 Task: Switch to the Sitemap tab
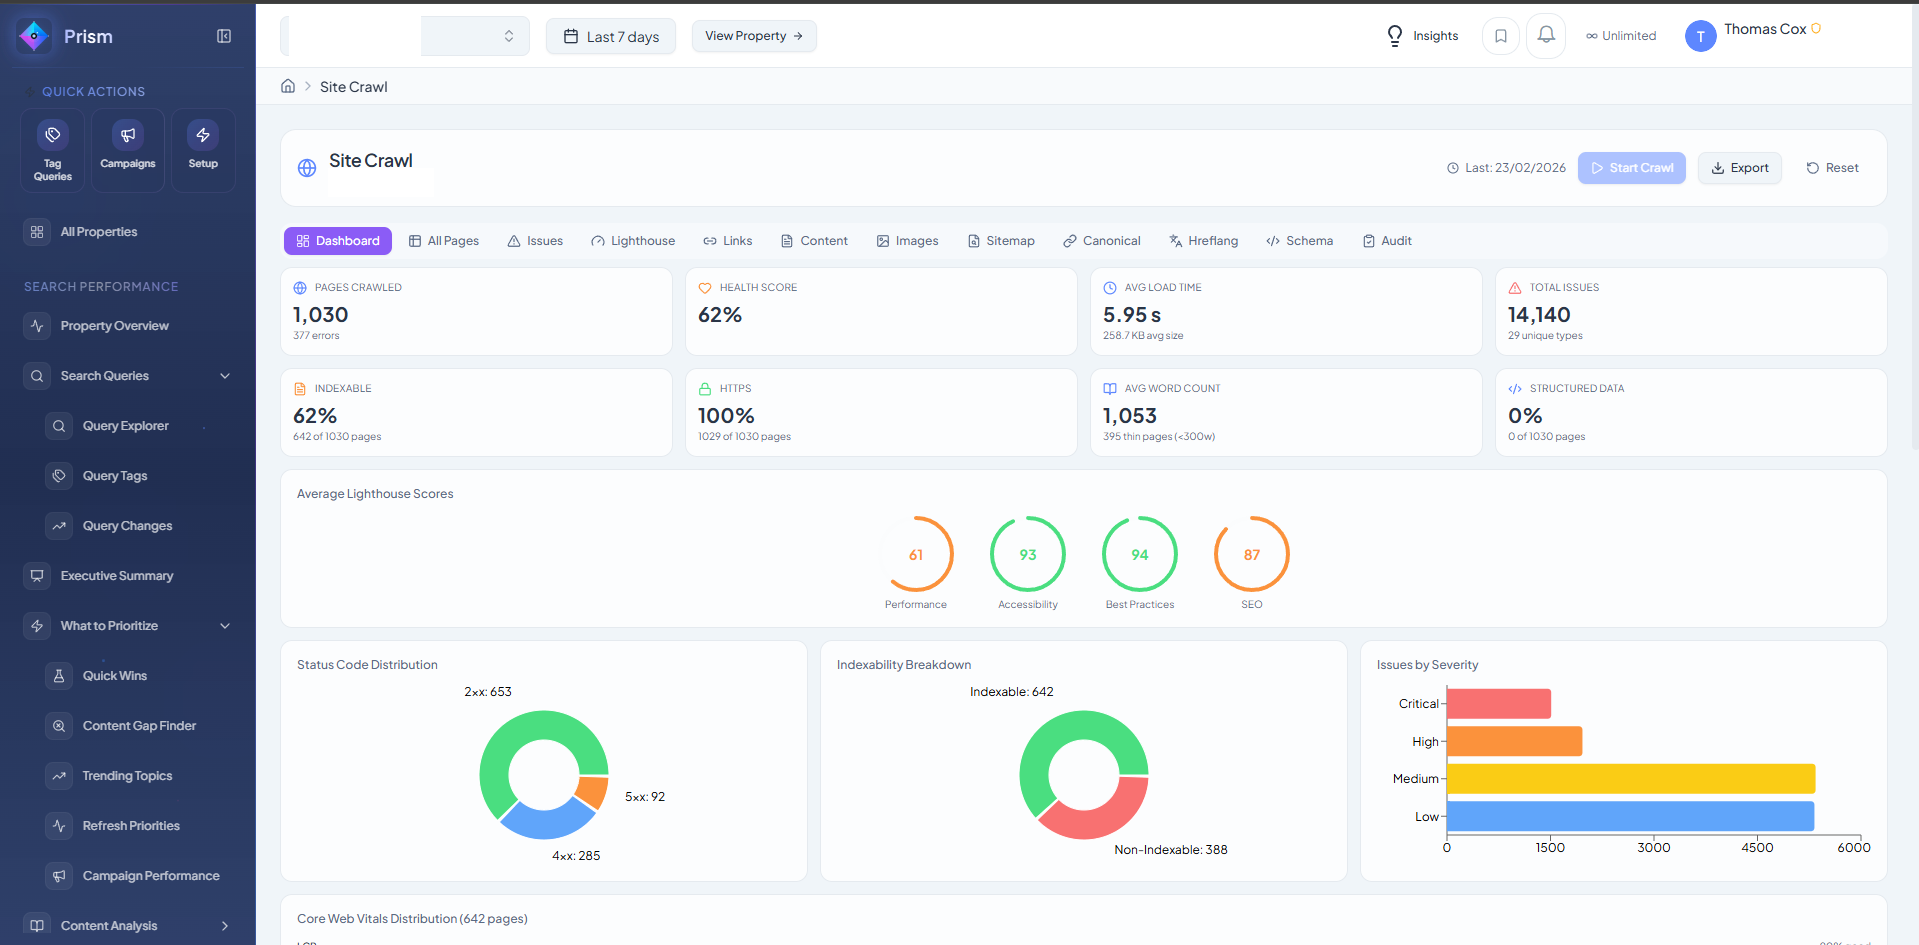(1001, 241)
